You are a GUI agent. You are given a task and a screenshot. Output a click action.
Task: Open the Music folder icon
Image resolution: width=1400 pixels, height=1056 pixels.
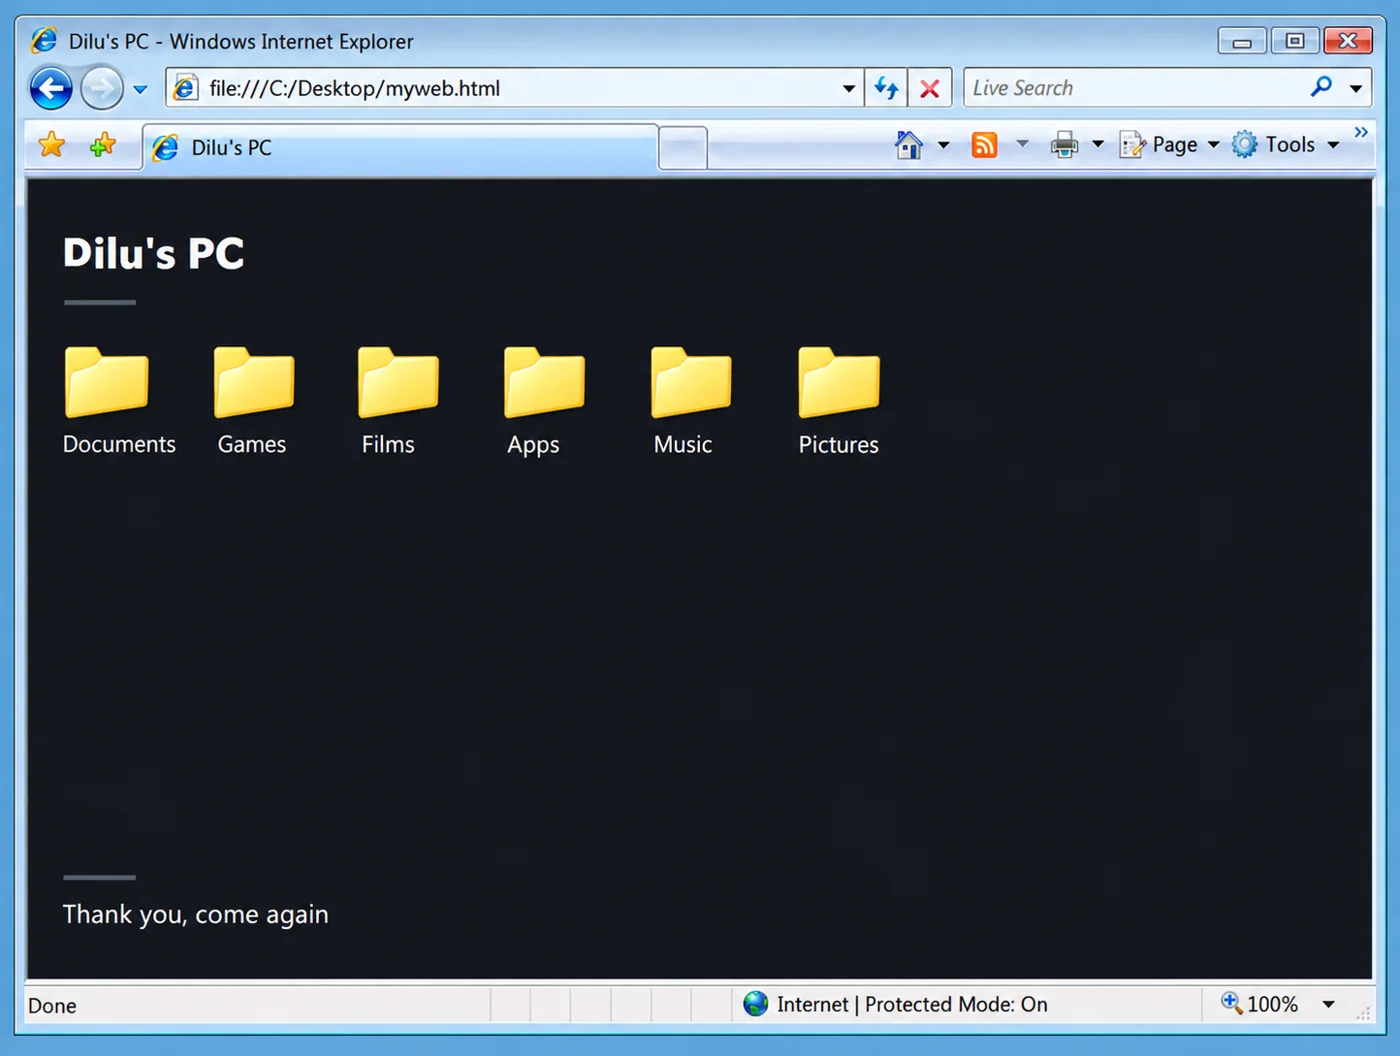pos(691,381)
